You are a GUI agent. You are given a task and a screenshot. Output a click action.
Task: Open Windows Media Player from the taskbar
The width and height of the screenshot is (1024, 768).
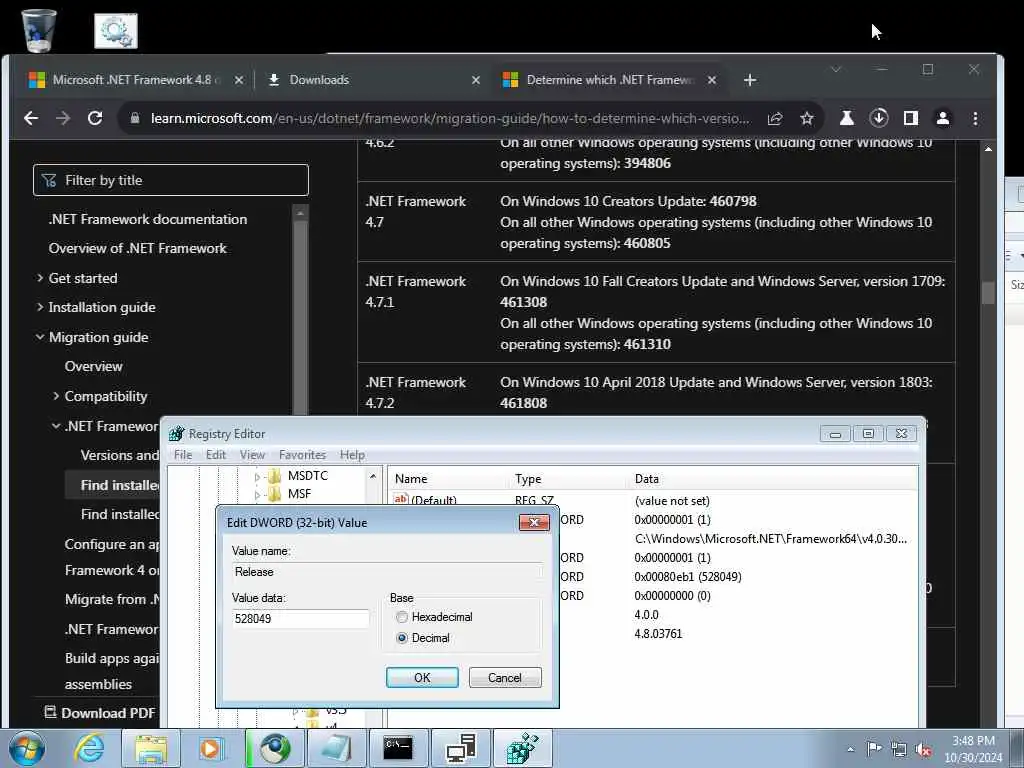211,748
